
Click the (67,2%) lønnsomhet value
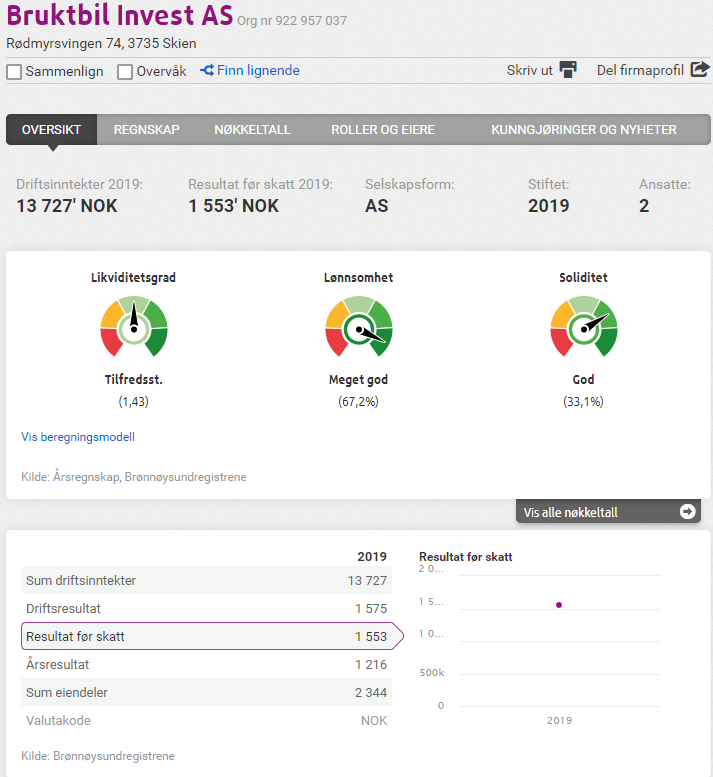pos(358,401)
